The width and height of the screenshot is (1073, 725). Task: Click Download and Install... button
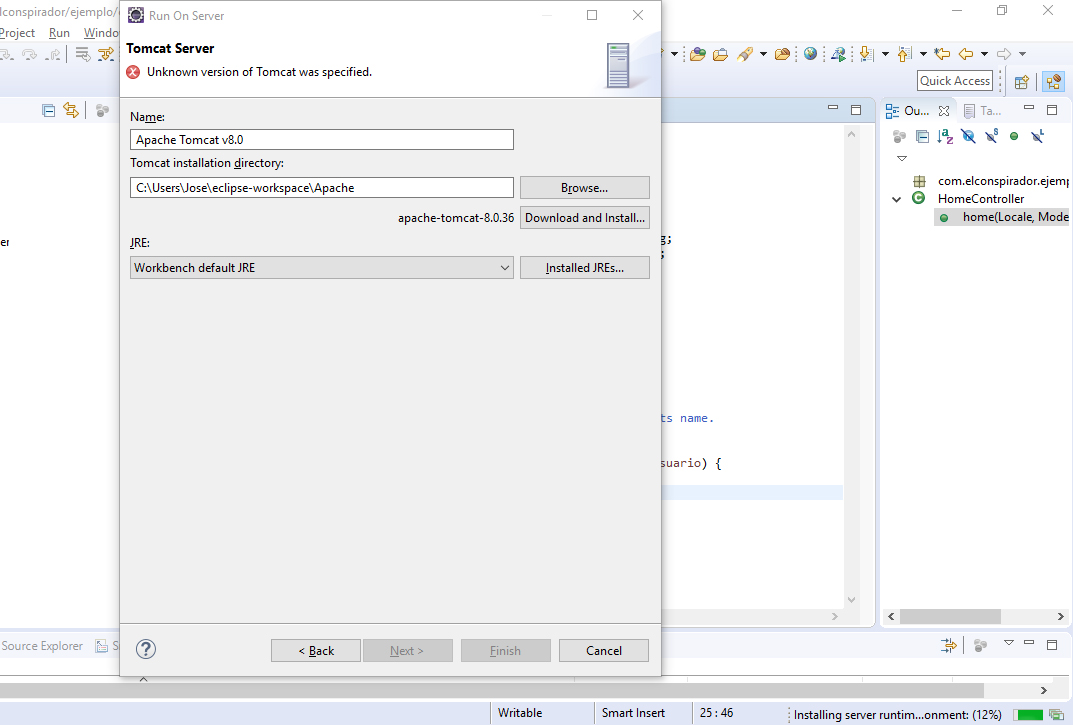point(584,218)
